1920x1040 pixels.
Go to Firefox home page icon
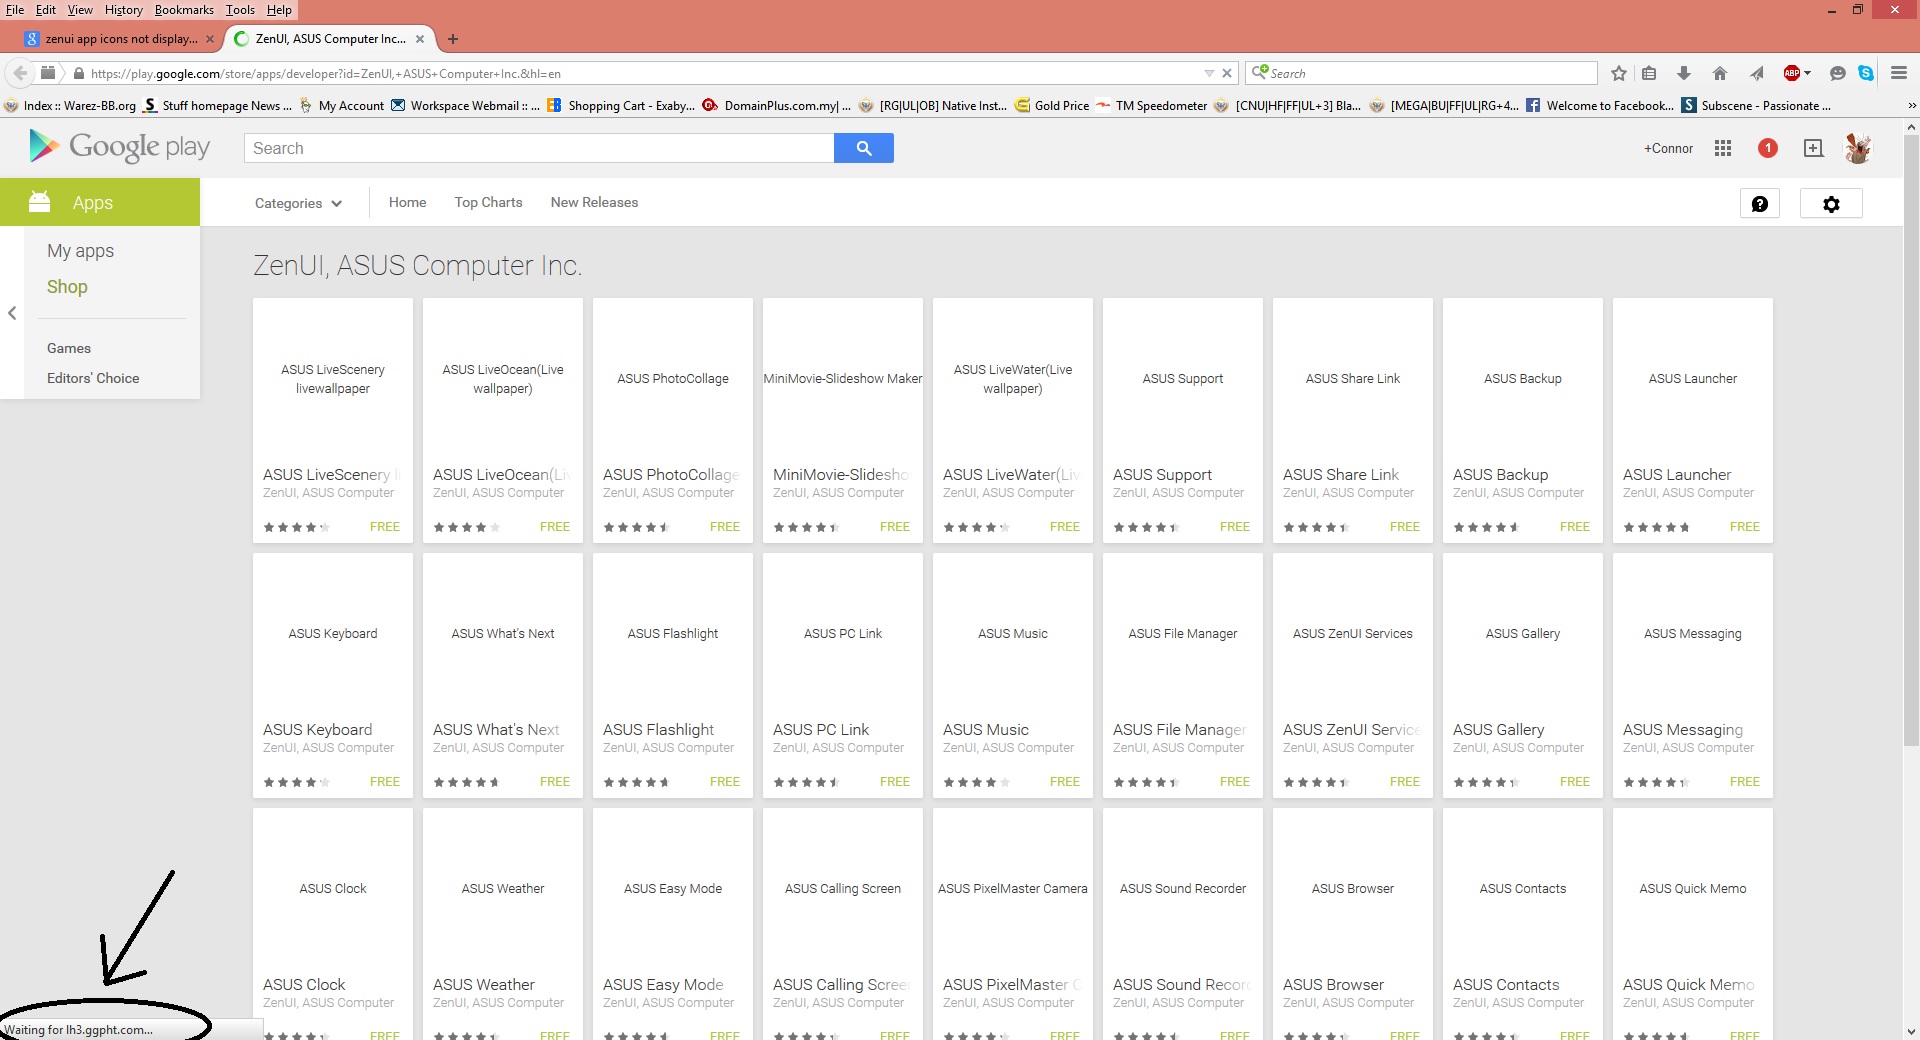1720,73
